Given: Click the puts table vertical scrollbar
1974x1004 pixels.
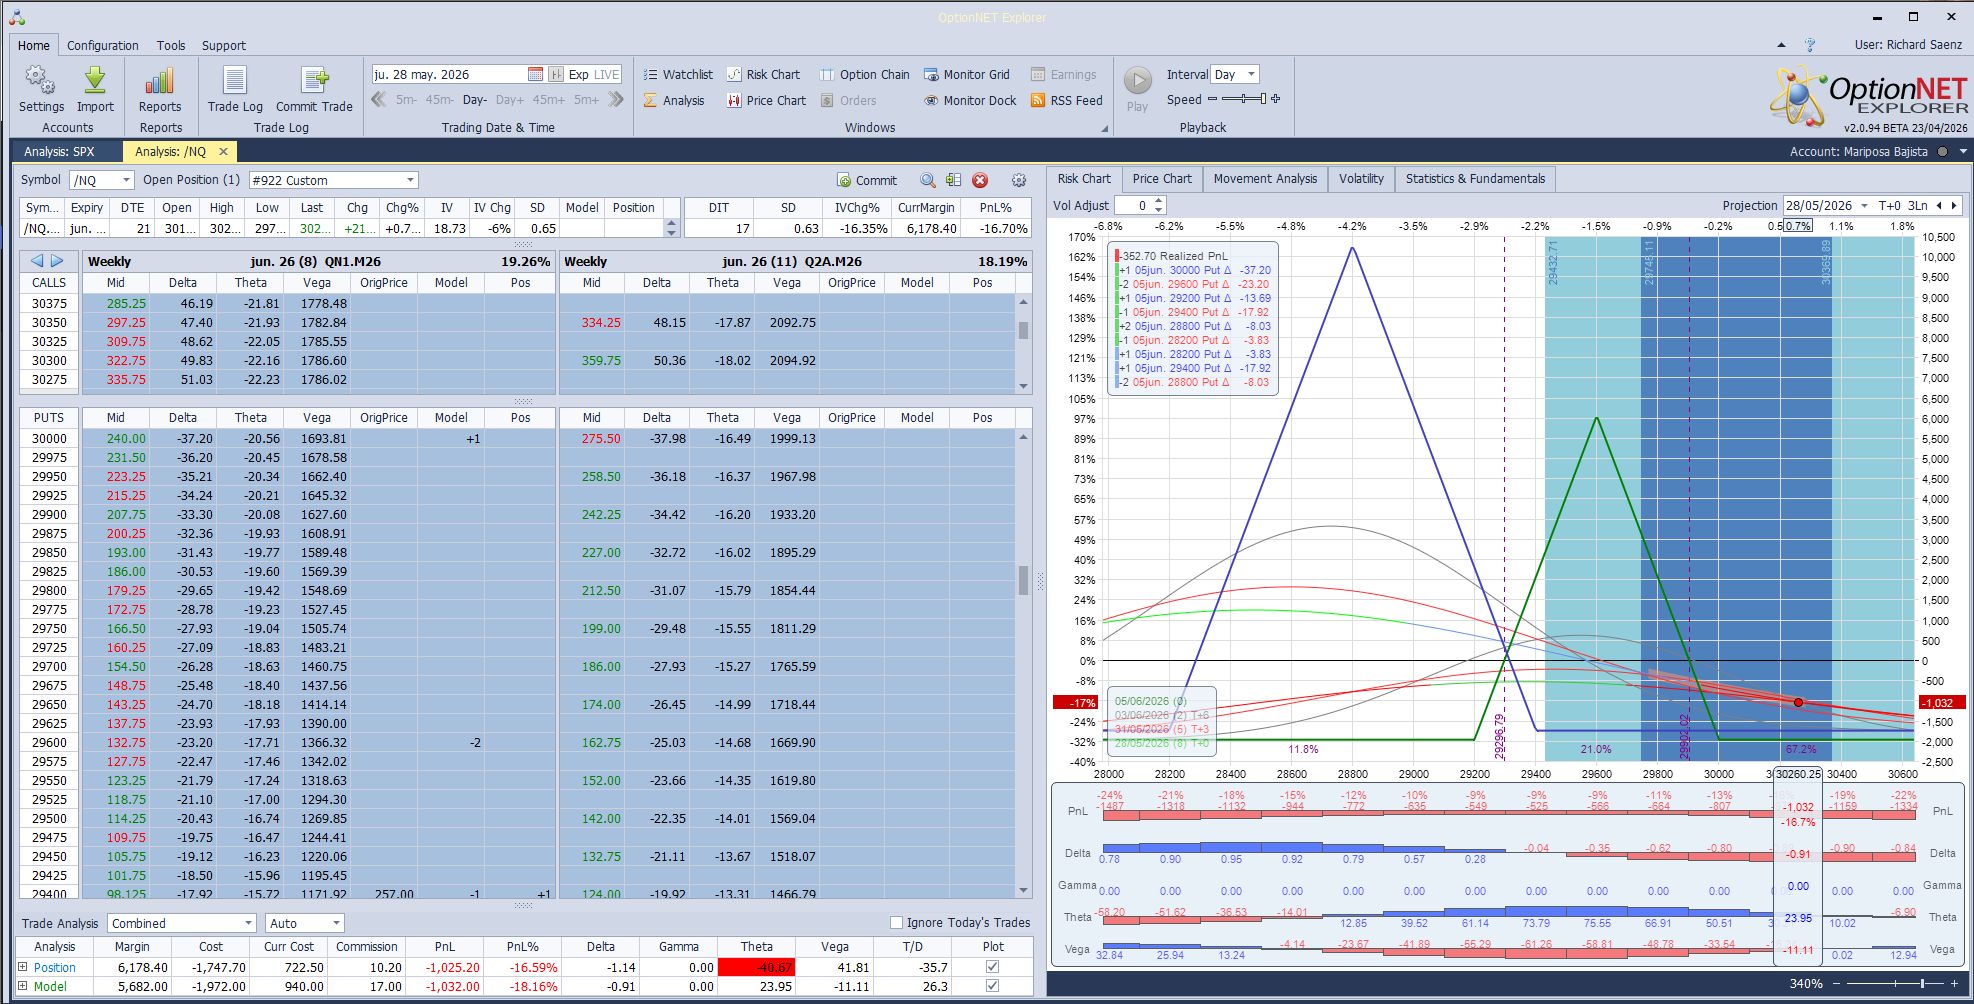Looking at the screenshot, I should coord(1023,664).
